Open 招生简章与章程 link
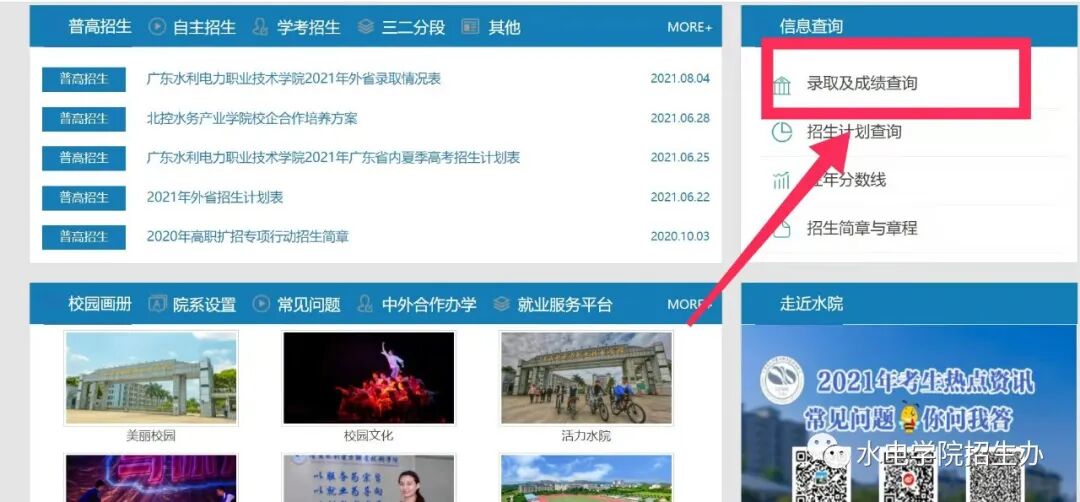This screenshot has width=1080, height=502. tap(862, 228)
